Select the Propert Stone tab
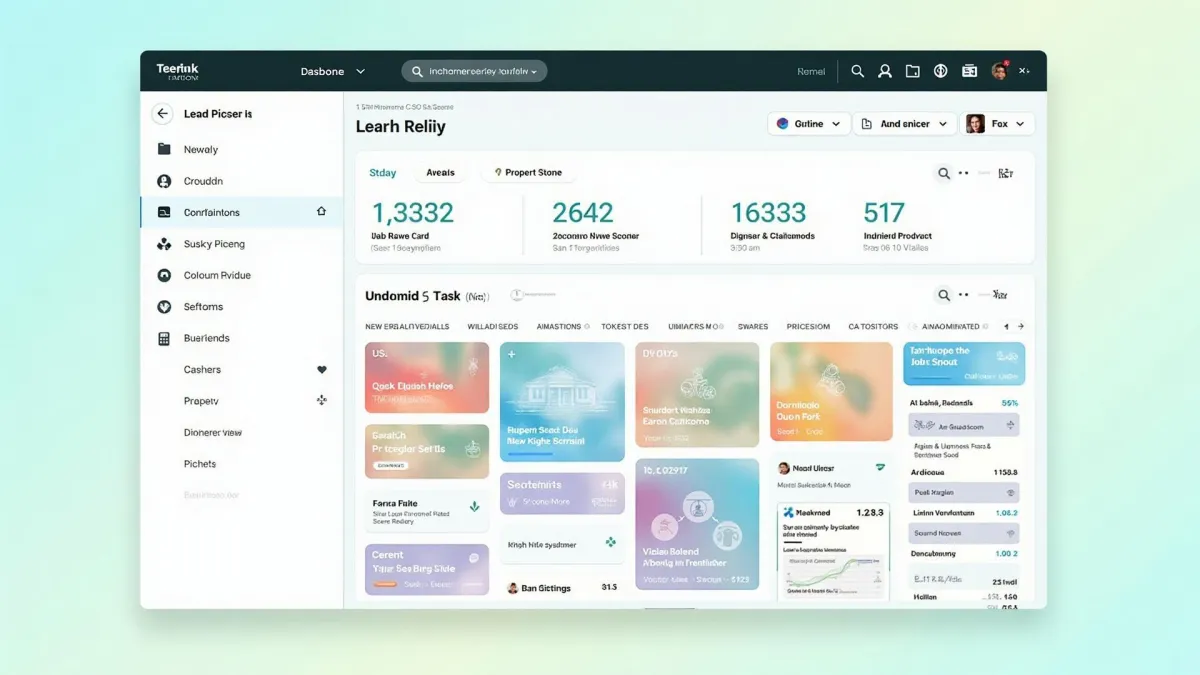The height and width of the screenshot is (675, 1200). pyautogui.click(x=528, y=173)
